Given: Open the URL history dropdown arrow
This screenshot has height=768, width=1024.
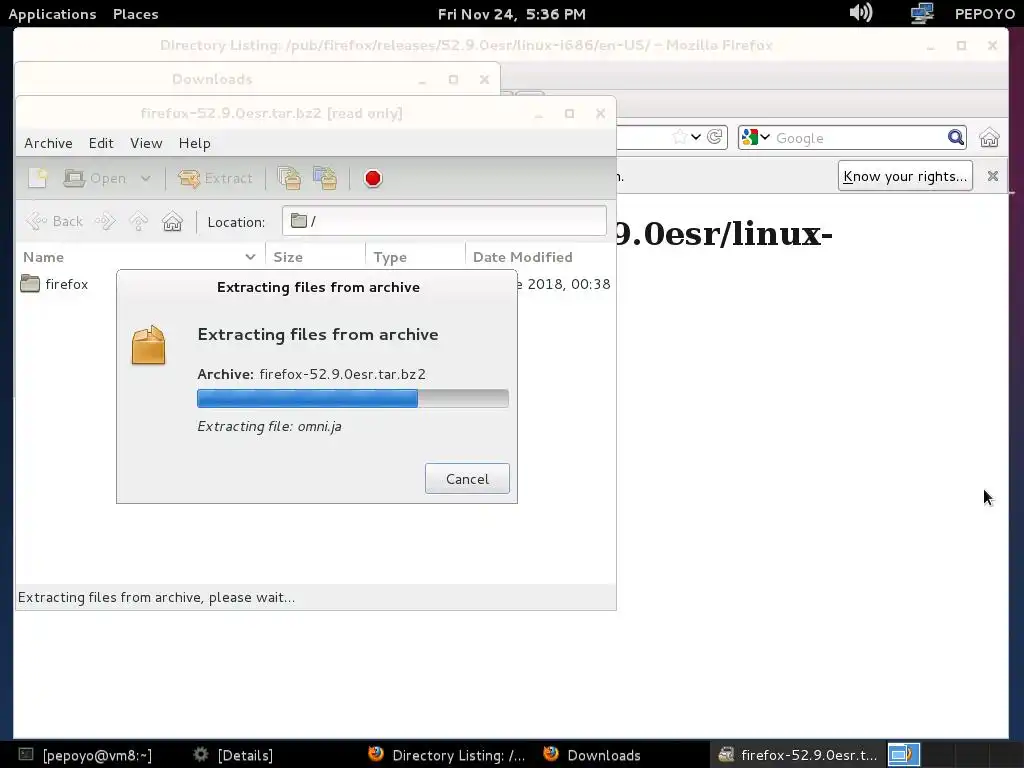Looking at the screenshot, I should point(696,136).
